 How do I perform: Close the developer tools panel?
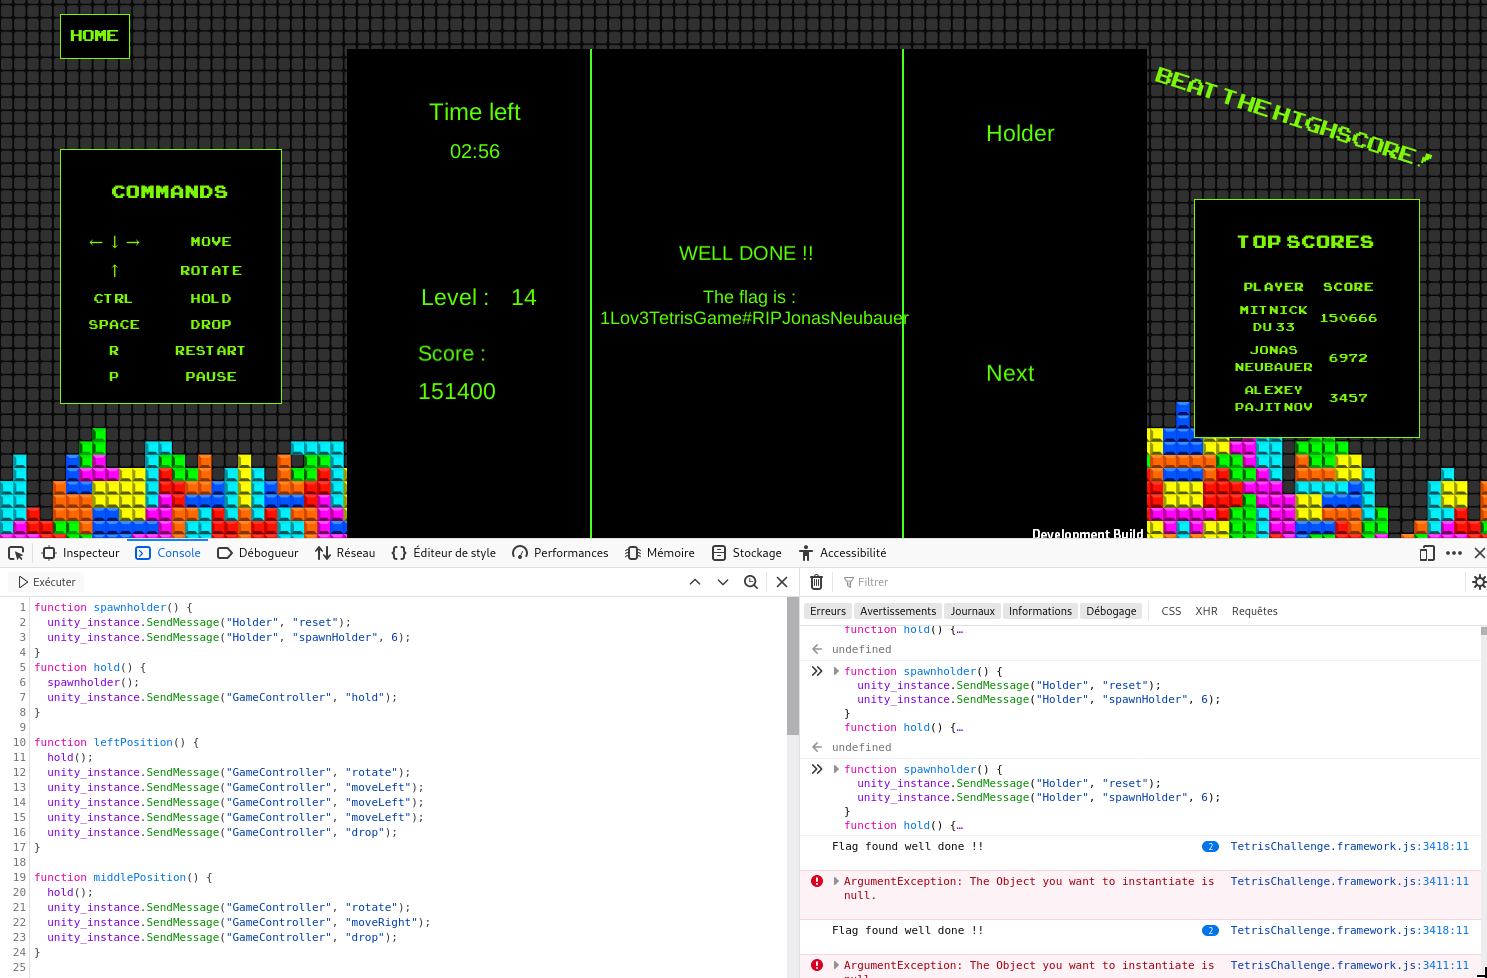click(1479, 553)
